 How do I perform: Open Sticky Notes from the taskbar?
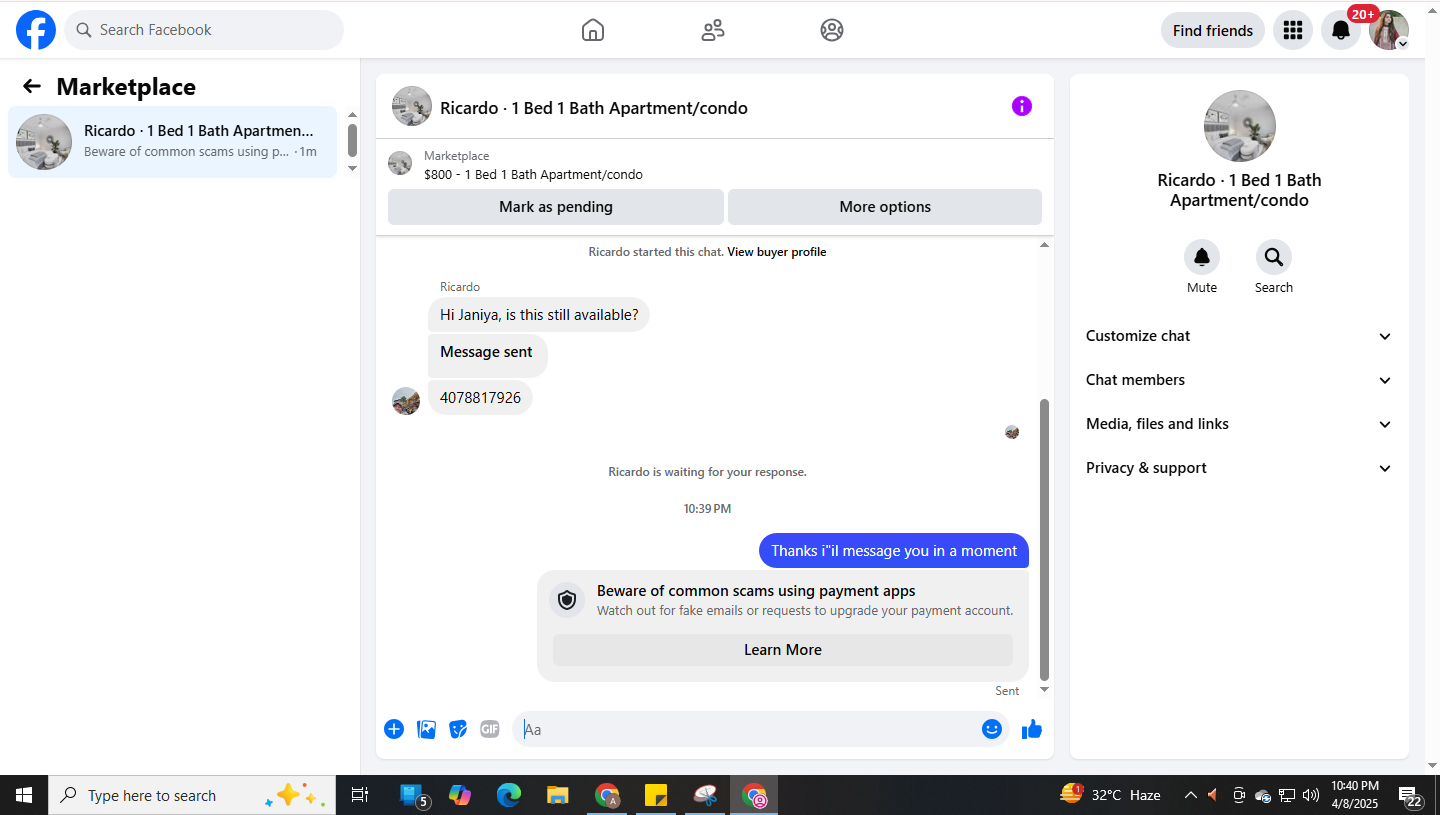point(656,795)
